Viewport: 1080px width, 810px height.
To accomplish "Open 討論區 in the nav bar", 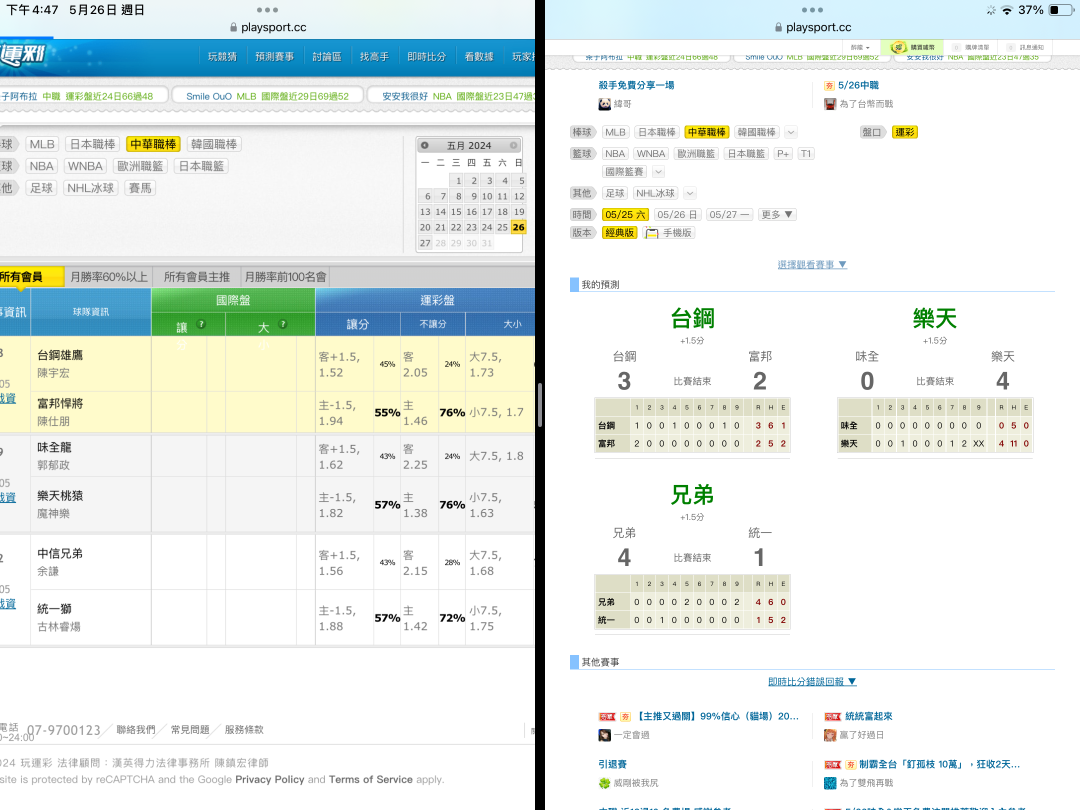I will pyautogui.click(x=326, y=57).
